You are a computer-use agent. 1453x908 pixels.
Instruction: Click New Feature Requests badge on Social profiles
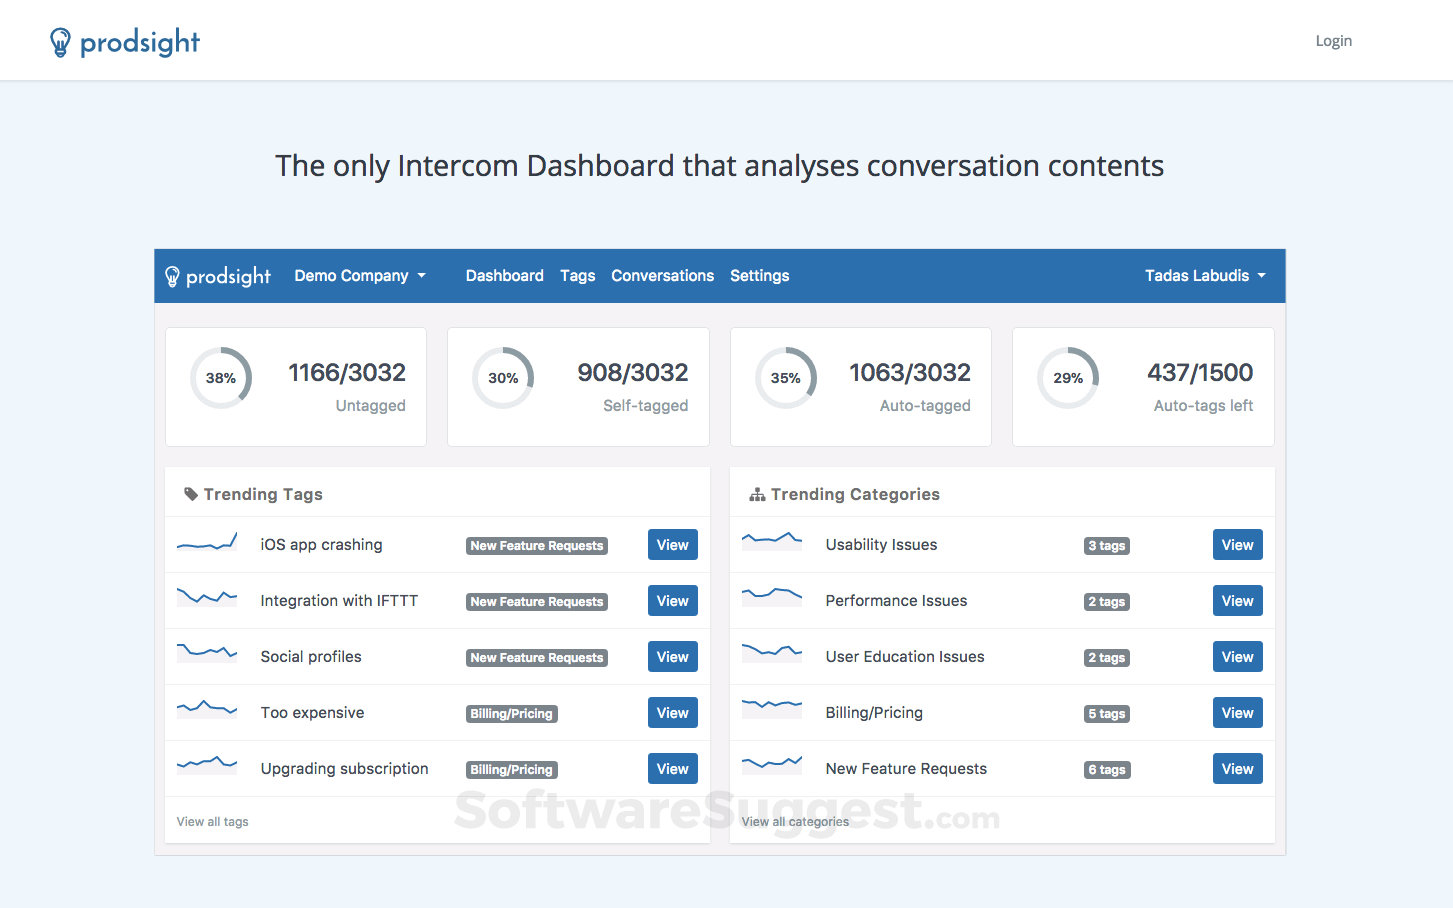537,658
